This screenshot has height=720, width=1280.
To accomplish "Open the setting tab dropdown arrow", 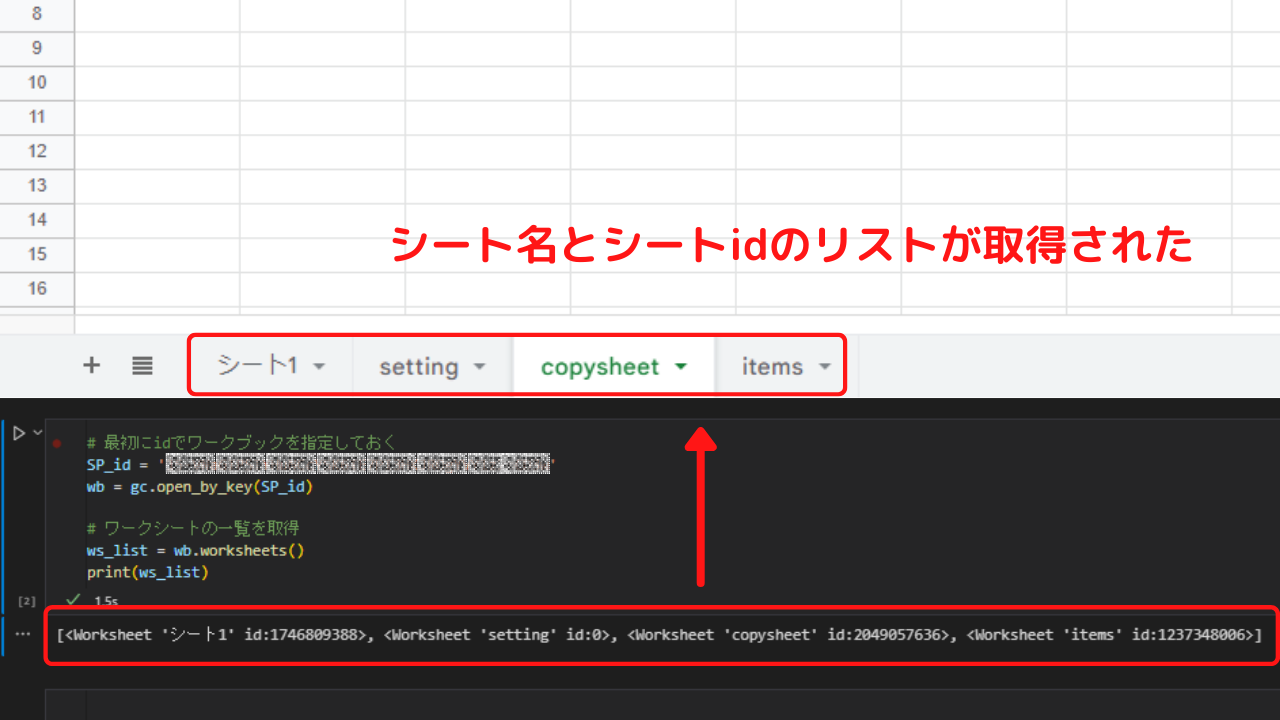I will coord(479,366).
